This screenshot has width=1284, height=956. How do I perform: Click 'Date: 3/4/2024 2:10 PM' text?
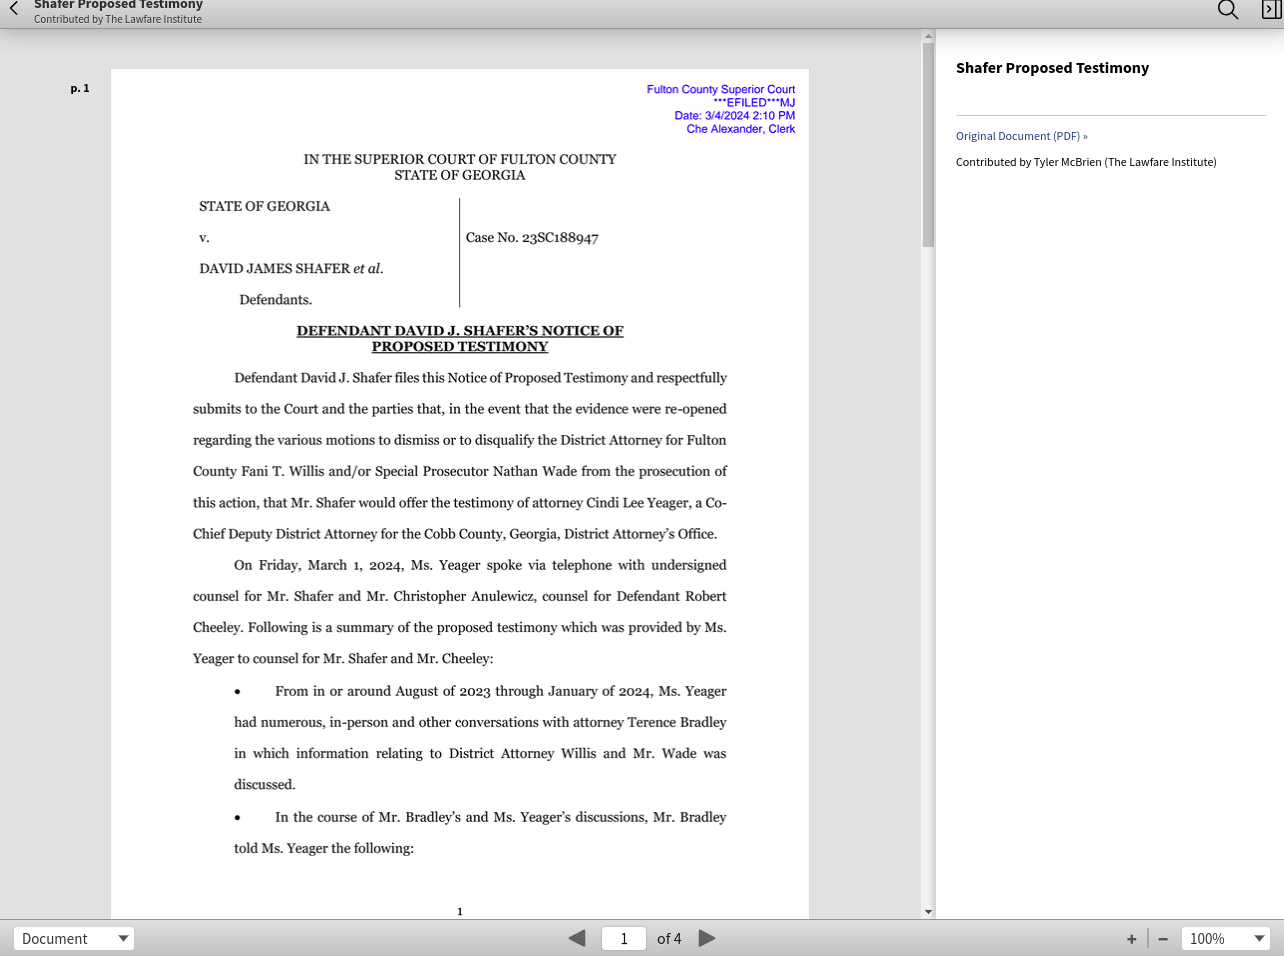[735, 116]
